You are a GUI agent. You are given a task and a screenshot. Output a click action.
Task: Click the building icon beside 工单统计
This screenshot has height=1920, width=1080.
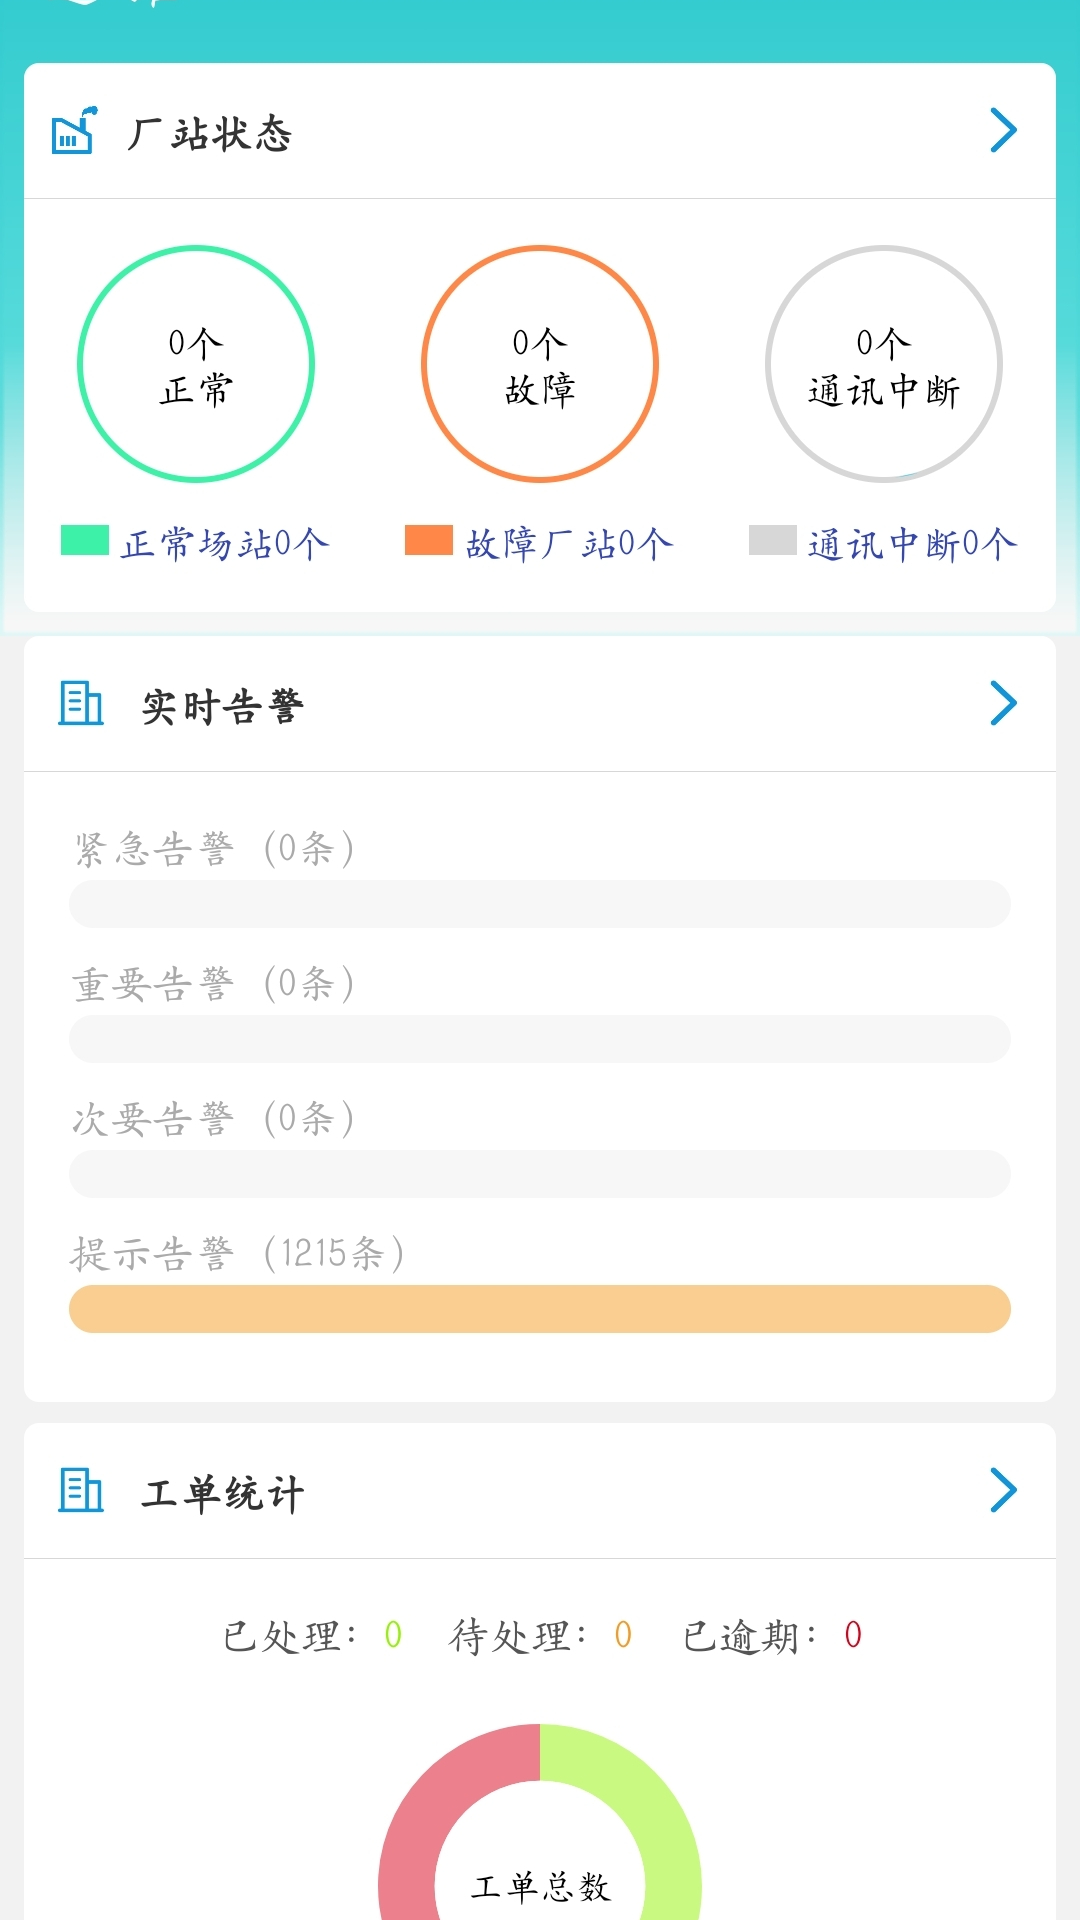pos(81,1491)
